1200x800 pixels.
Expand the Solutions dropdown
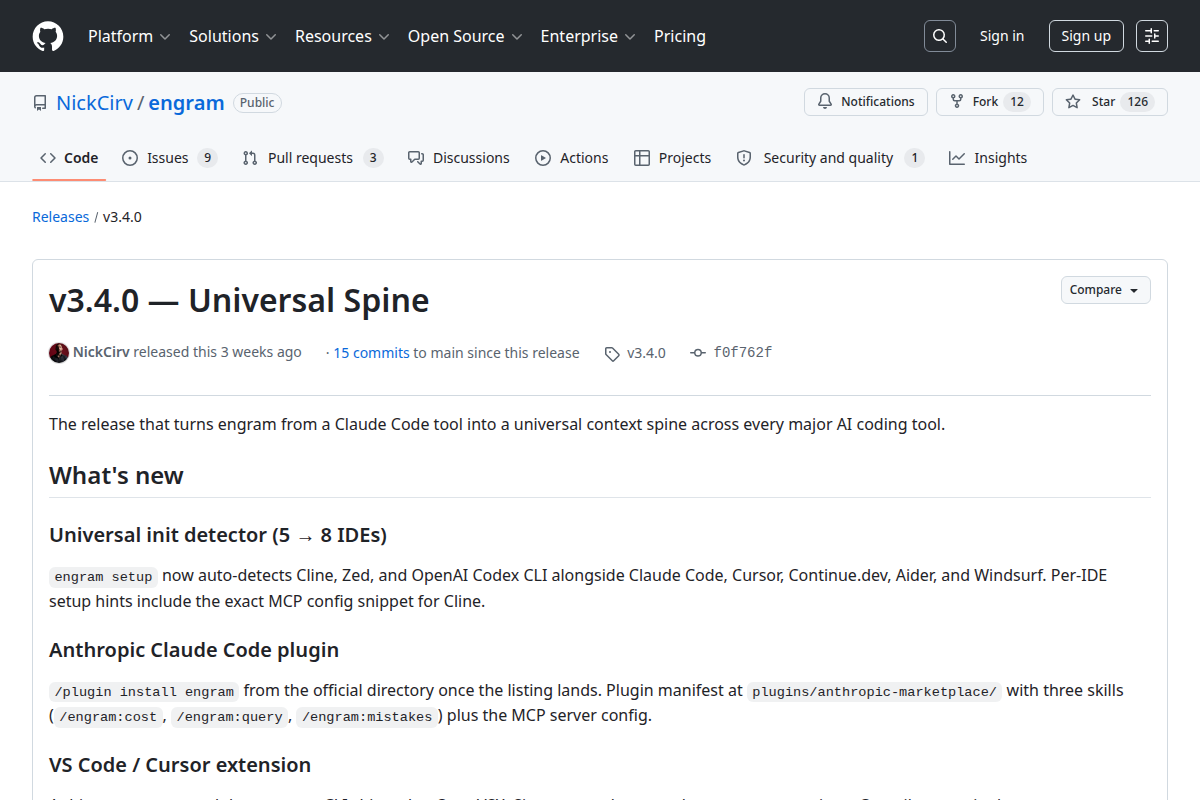(x=232, y=36)
